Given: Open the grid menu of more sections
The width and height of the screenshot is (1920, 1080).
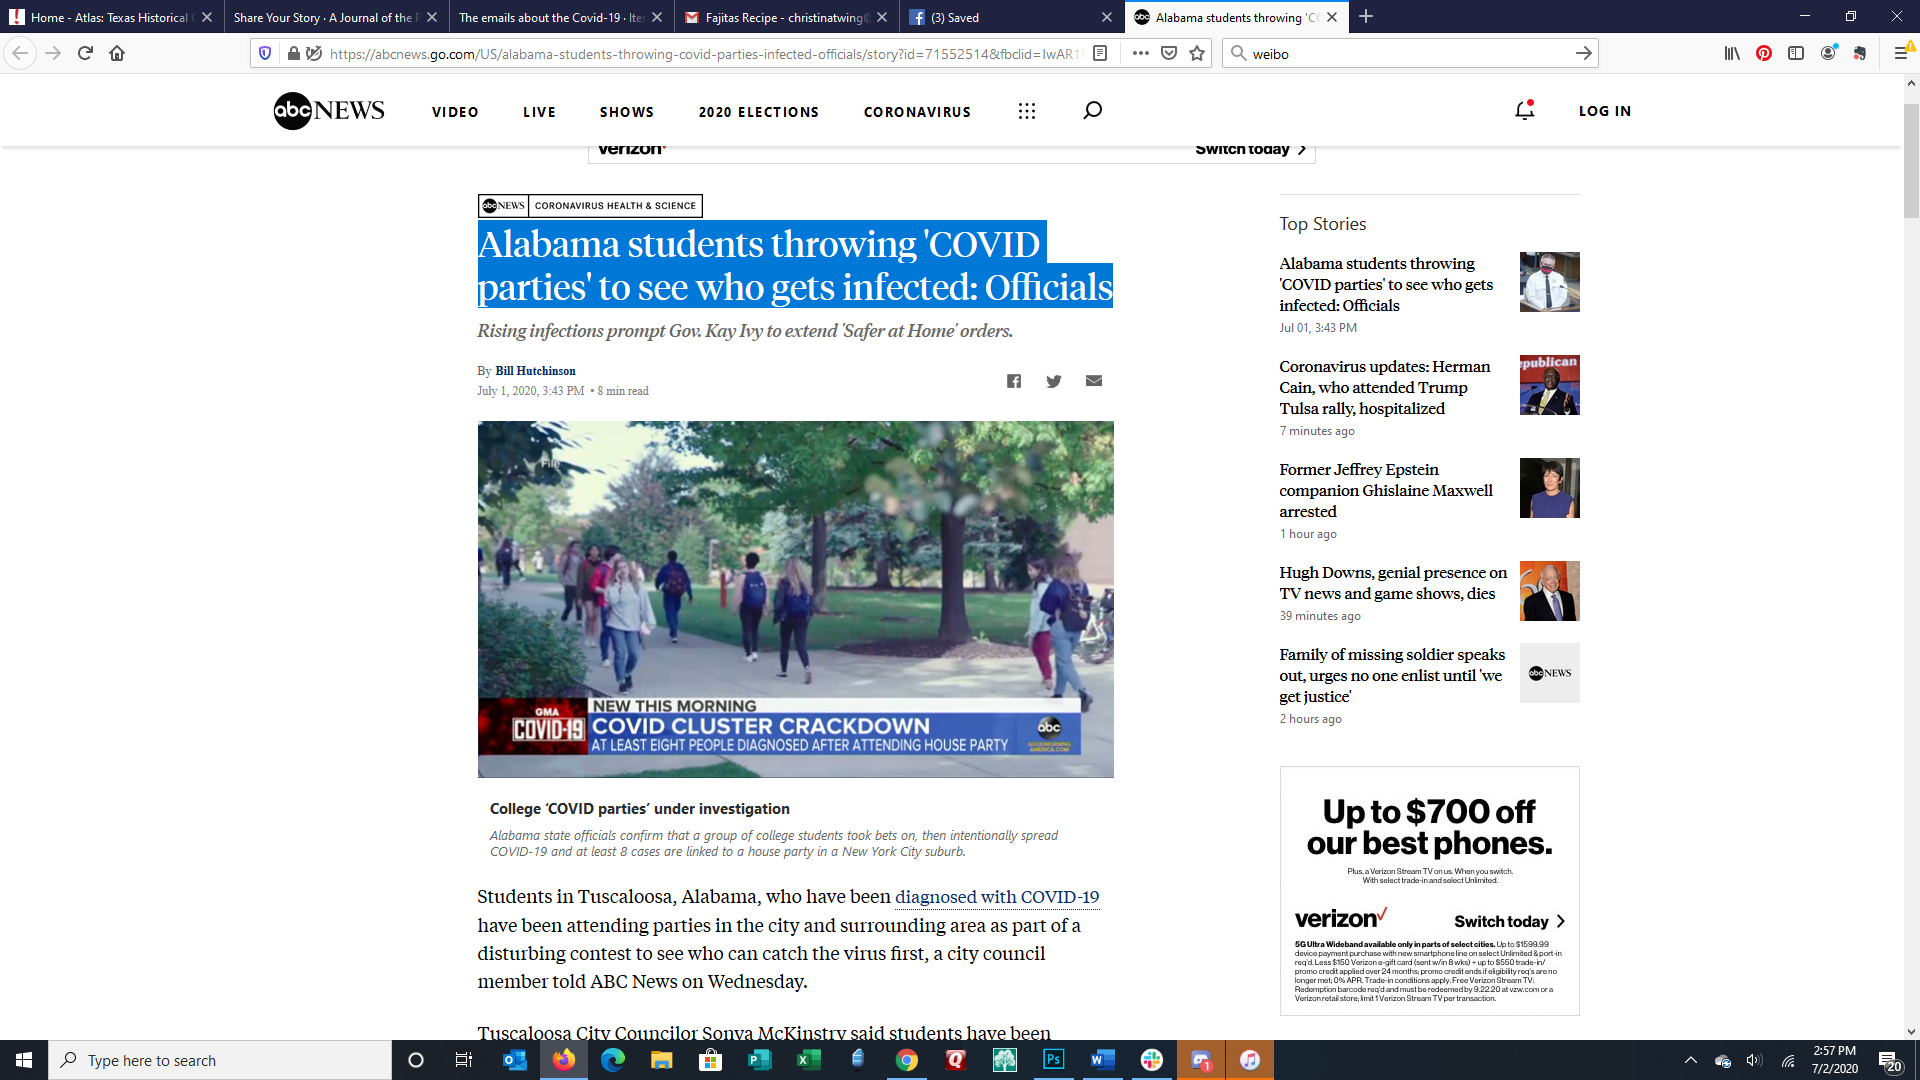Looking at the screenshot, I should tap(1027, 111).
